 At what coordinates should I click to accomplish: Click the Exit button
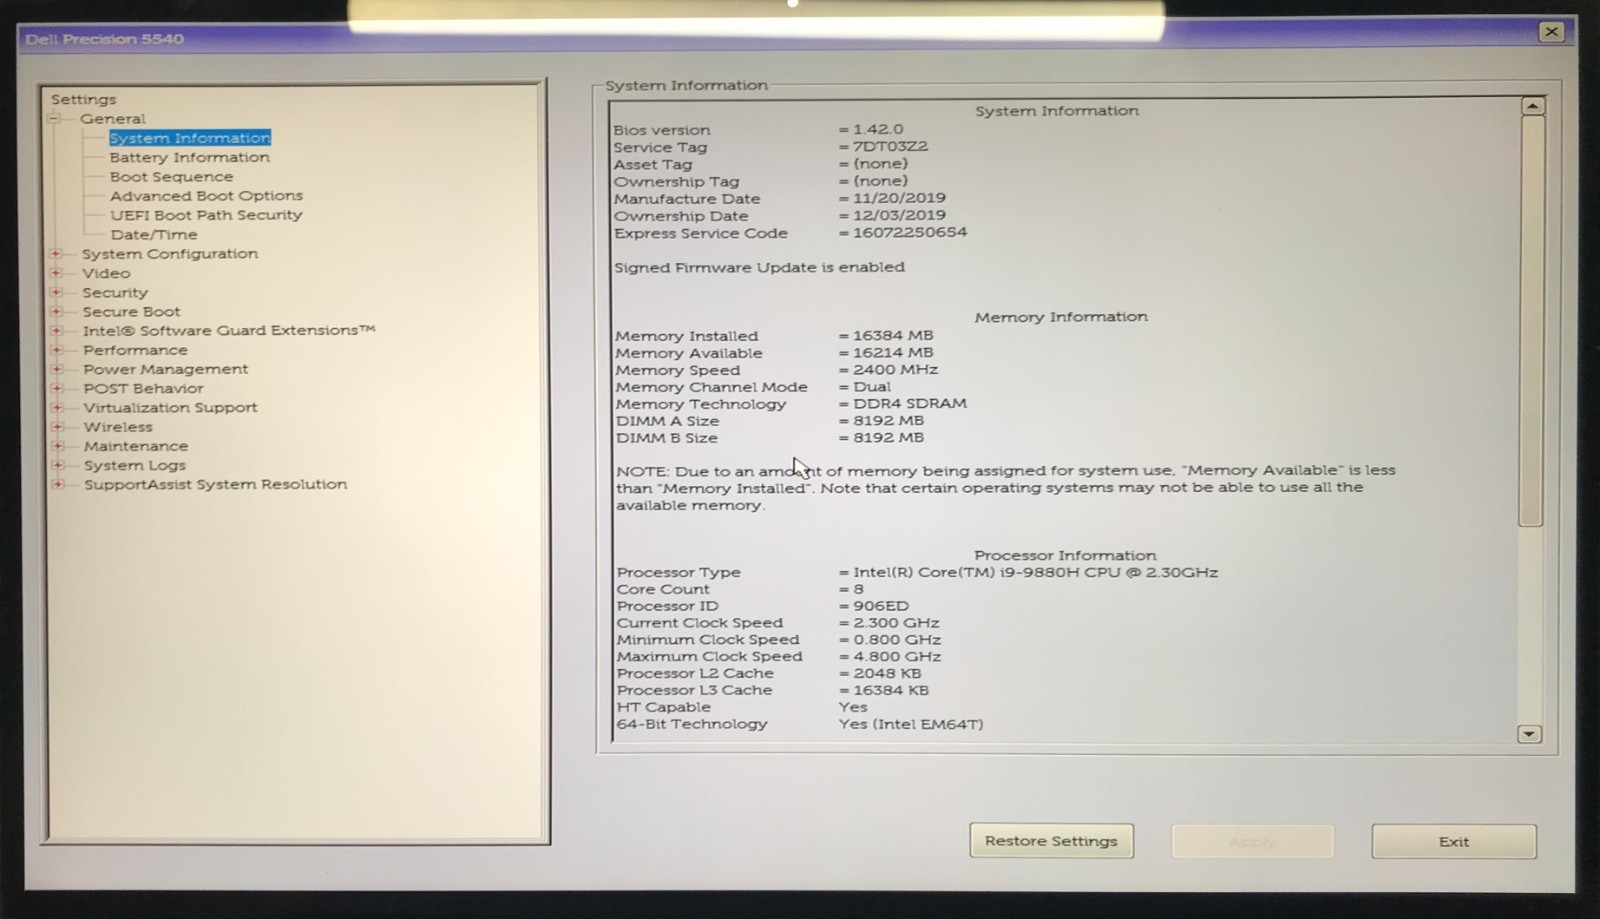coord(1454,841)
